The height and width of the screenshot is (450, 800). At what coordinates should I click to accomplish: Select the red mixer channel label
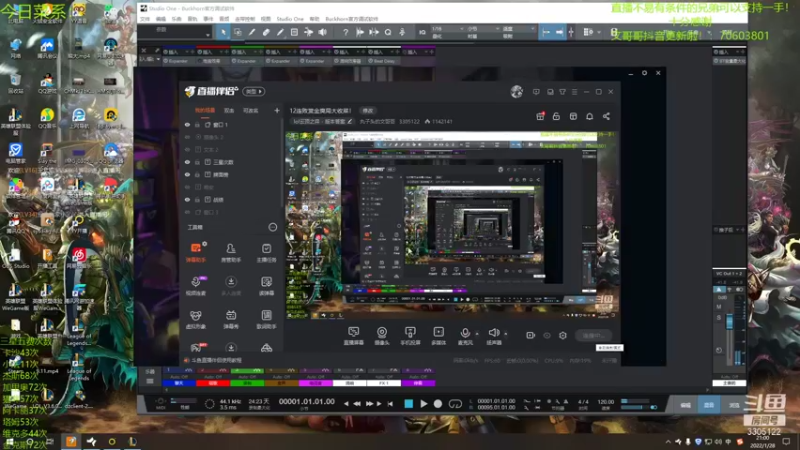[x=213, y=383]
